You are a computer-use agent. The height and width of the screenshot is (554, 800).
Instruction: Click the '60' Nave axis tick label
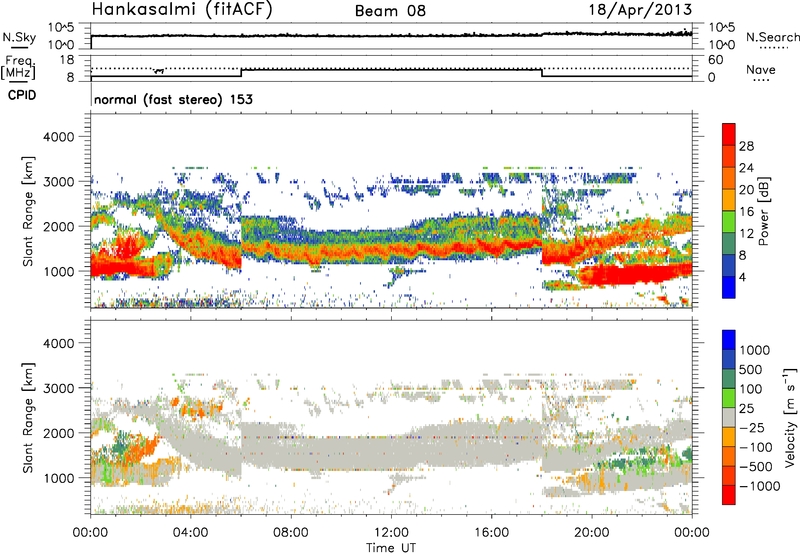click(x=715, y=60)
